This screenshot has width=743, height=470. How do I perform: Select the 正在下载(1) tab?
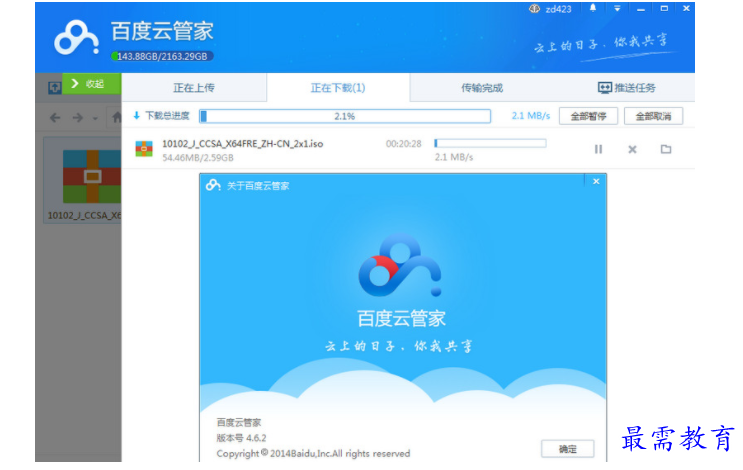[338, 88]
